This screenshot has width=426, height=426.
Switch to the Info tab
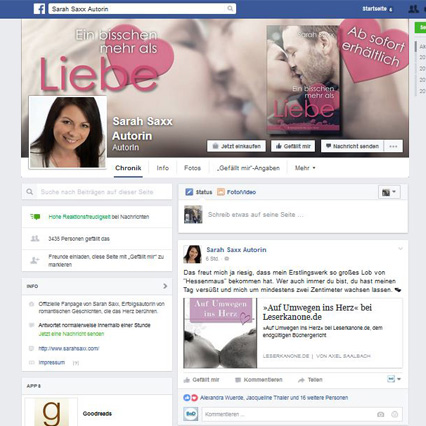pyautogui.click(x=163, y=168)
